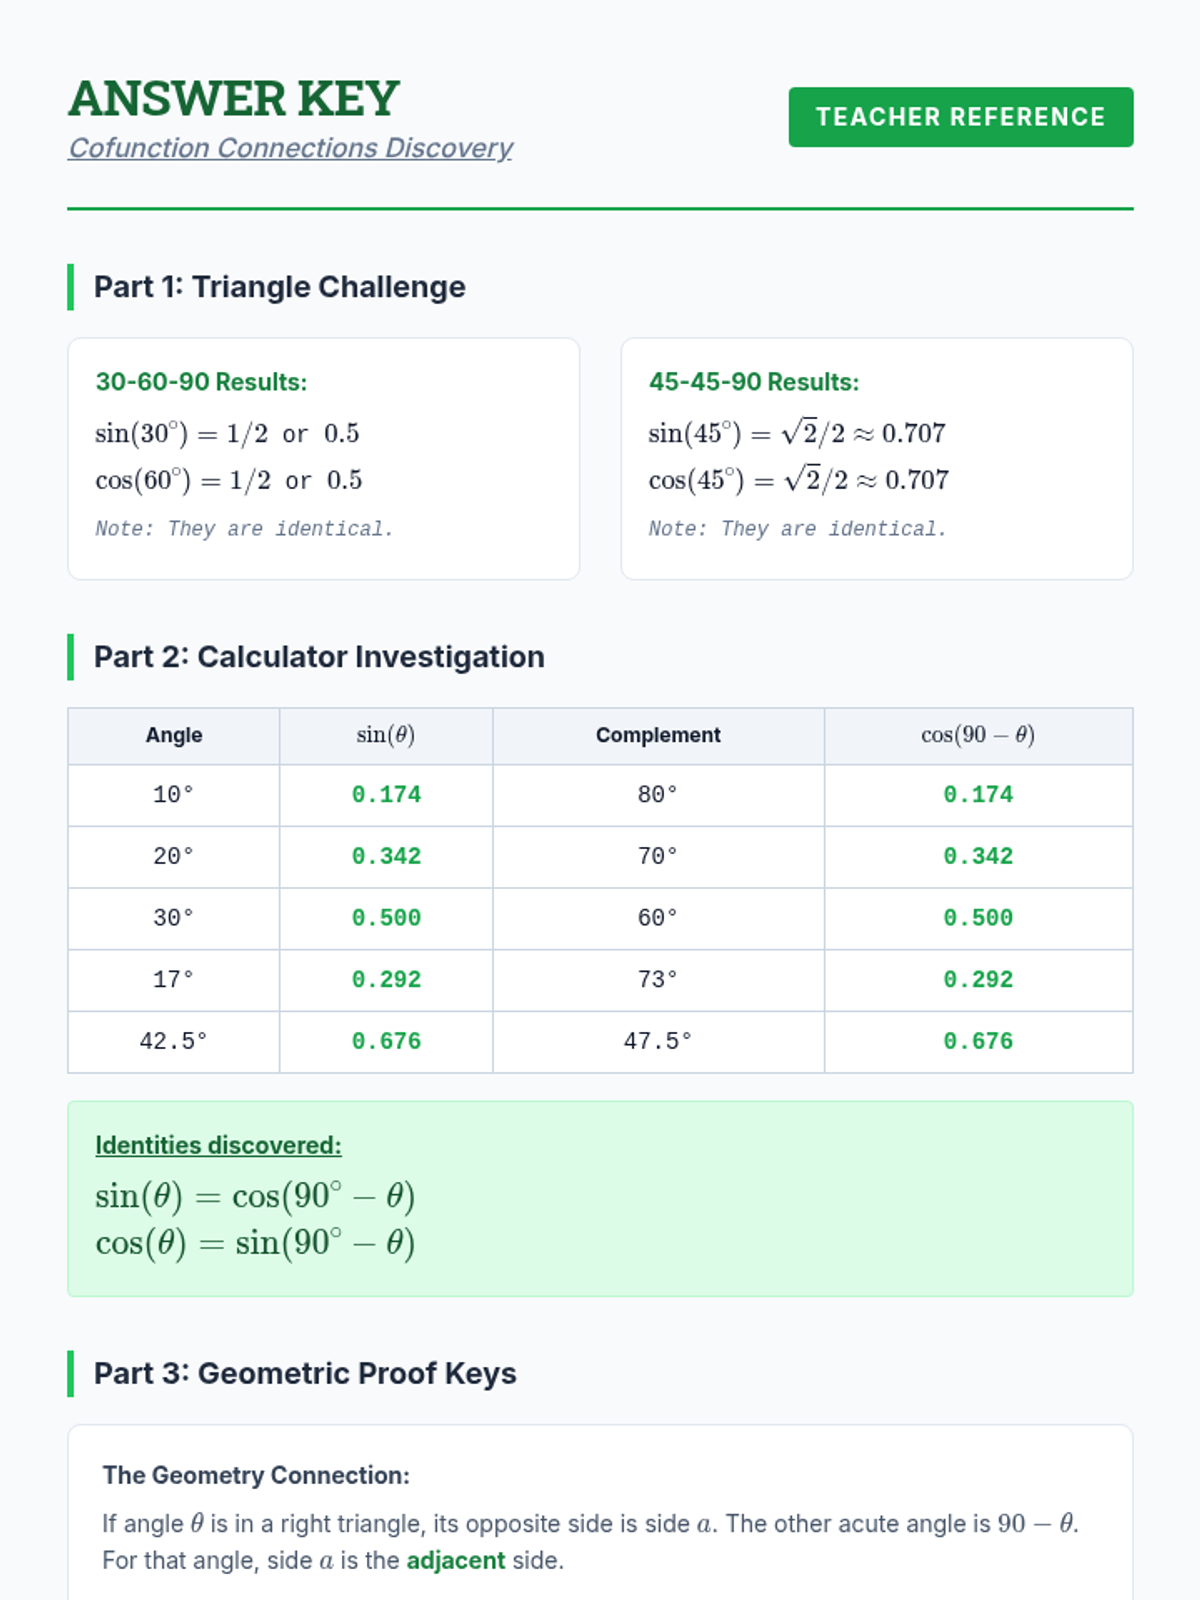Select the Part 3: Geometric Proof Keys heading
This screenshot has height=1600, width=1200.
pos(305,1374)
